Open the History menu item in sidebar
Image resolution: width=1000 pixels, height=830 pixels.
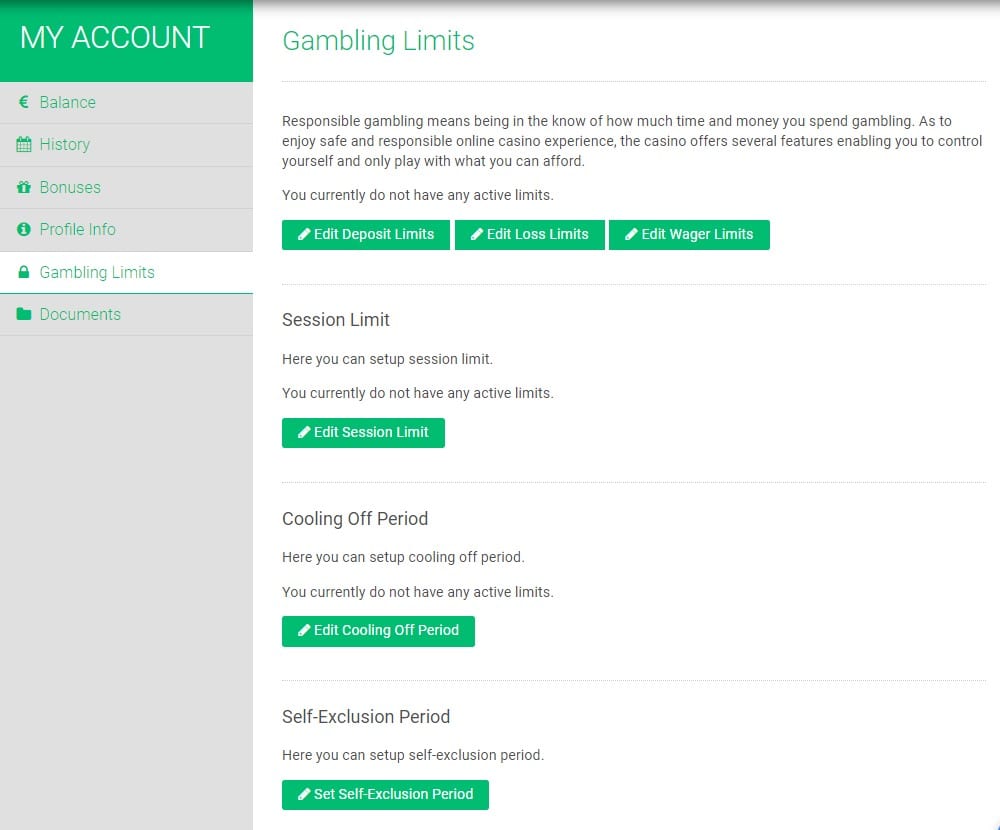[x=65, y=145]
